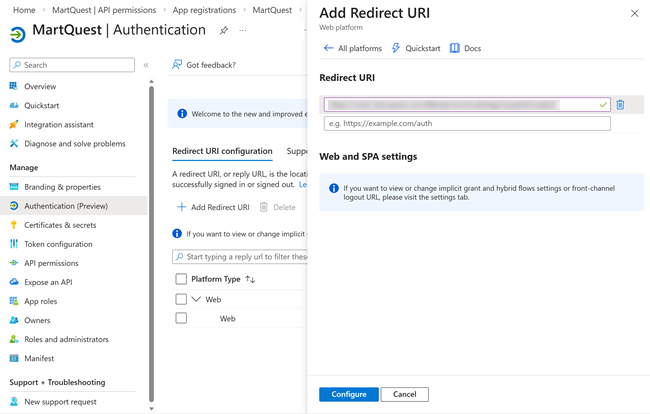This screenshot has width=650, height=414.
Task: Click the sidebar scroll up arrow
Action: coord(151,82)
